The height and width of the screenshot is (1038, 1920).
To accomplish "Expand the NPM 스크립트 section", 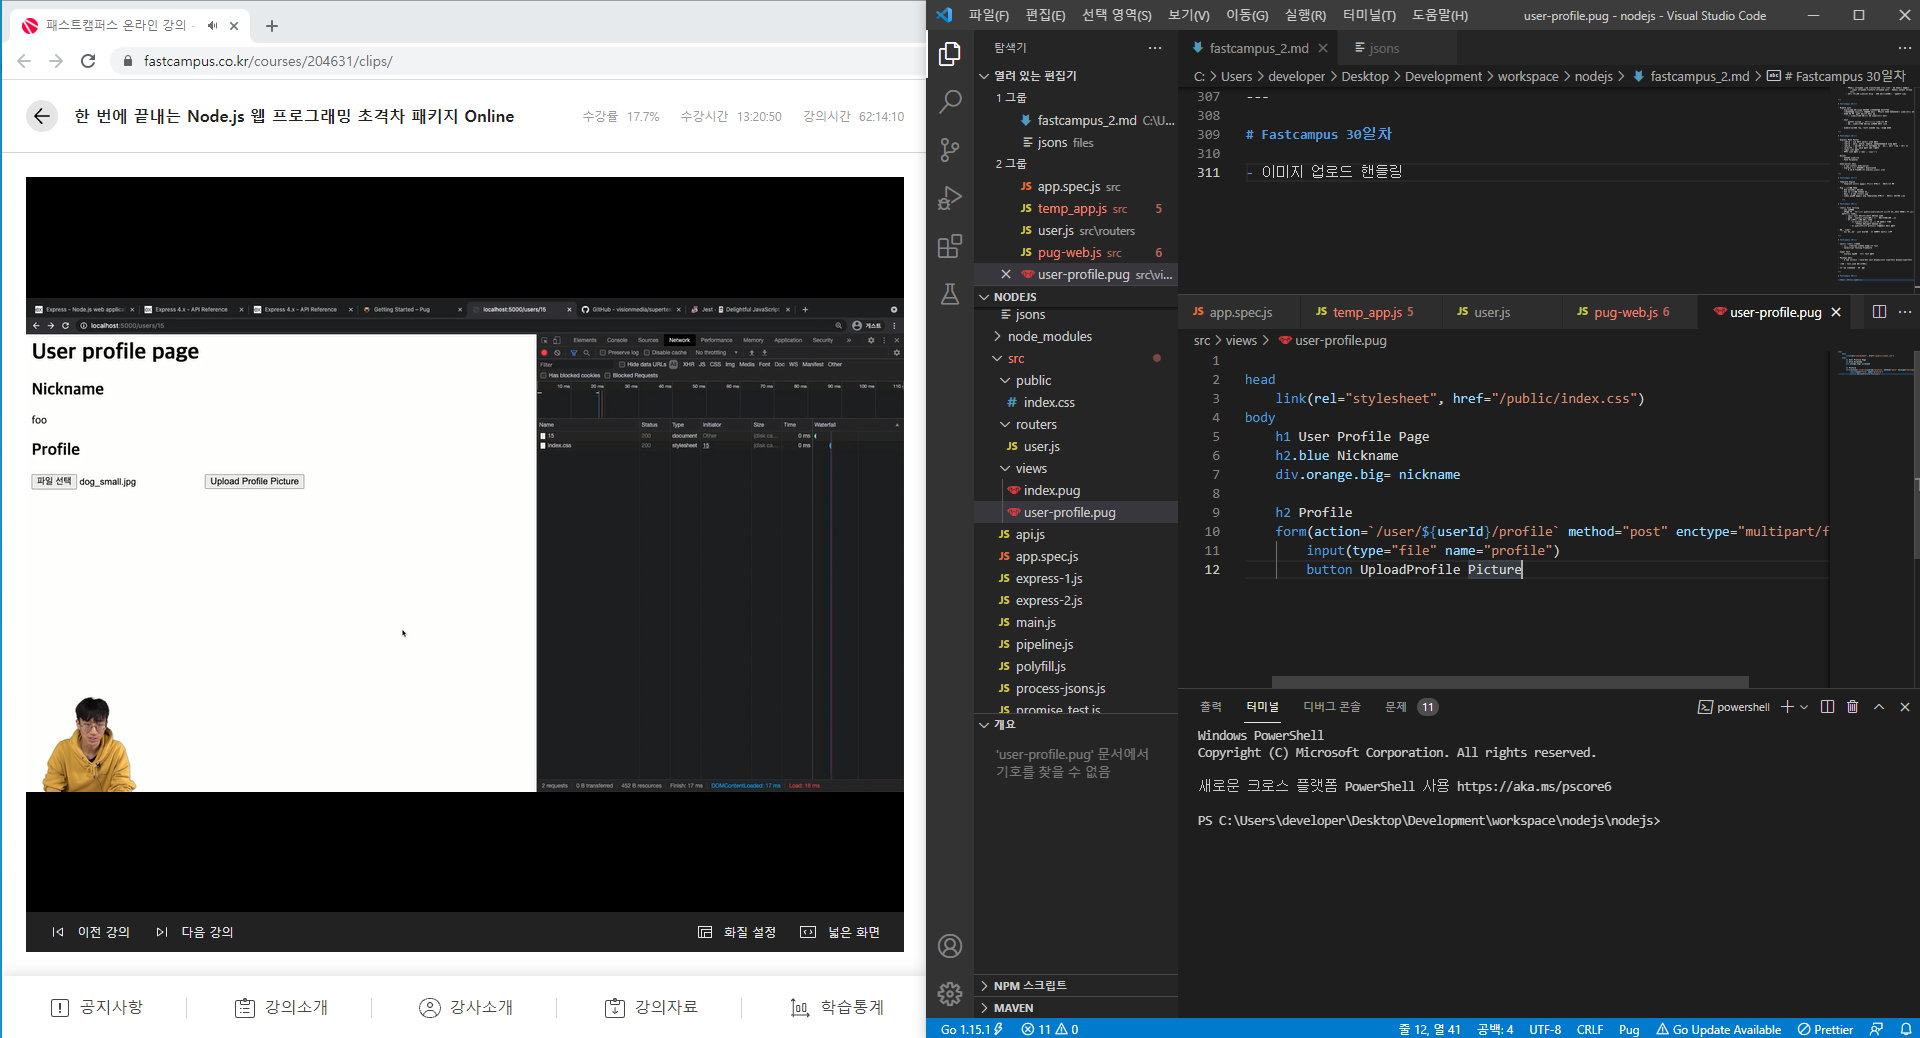I will click(1030, 986).
